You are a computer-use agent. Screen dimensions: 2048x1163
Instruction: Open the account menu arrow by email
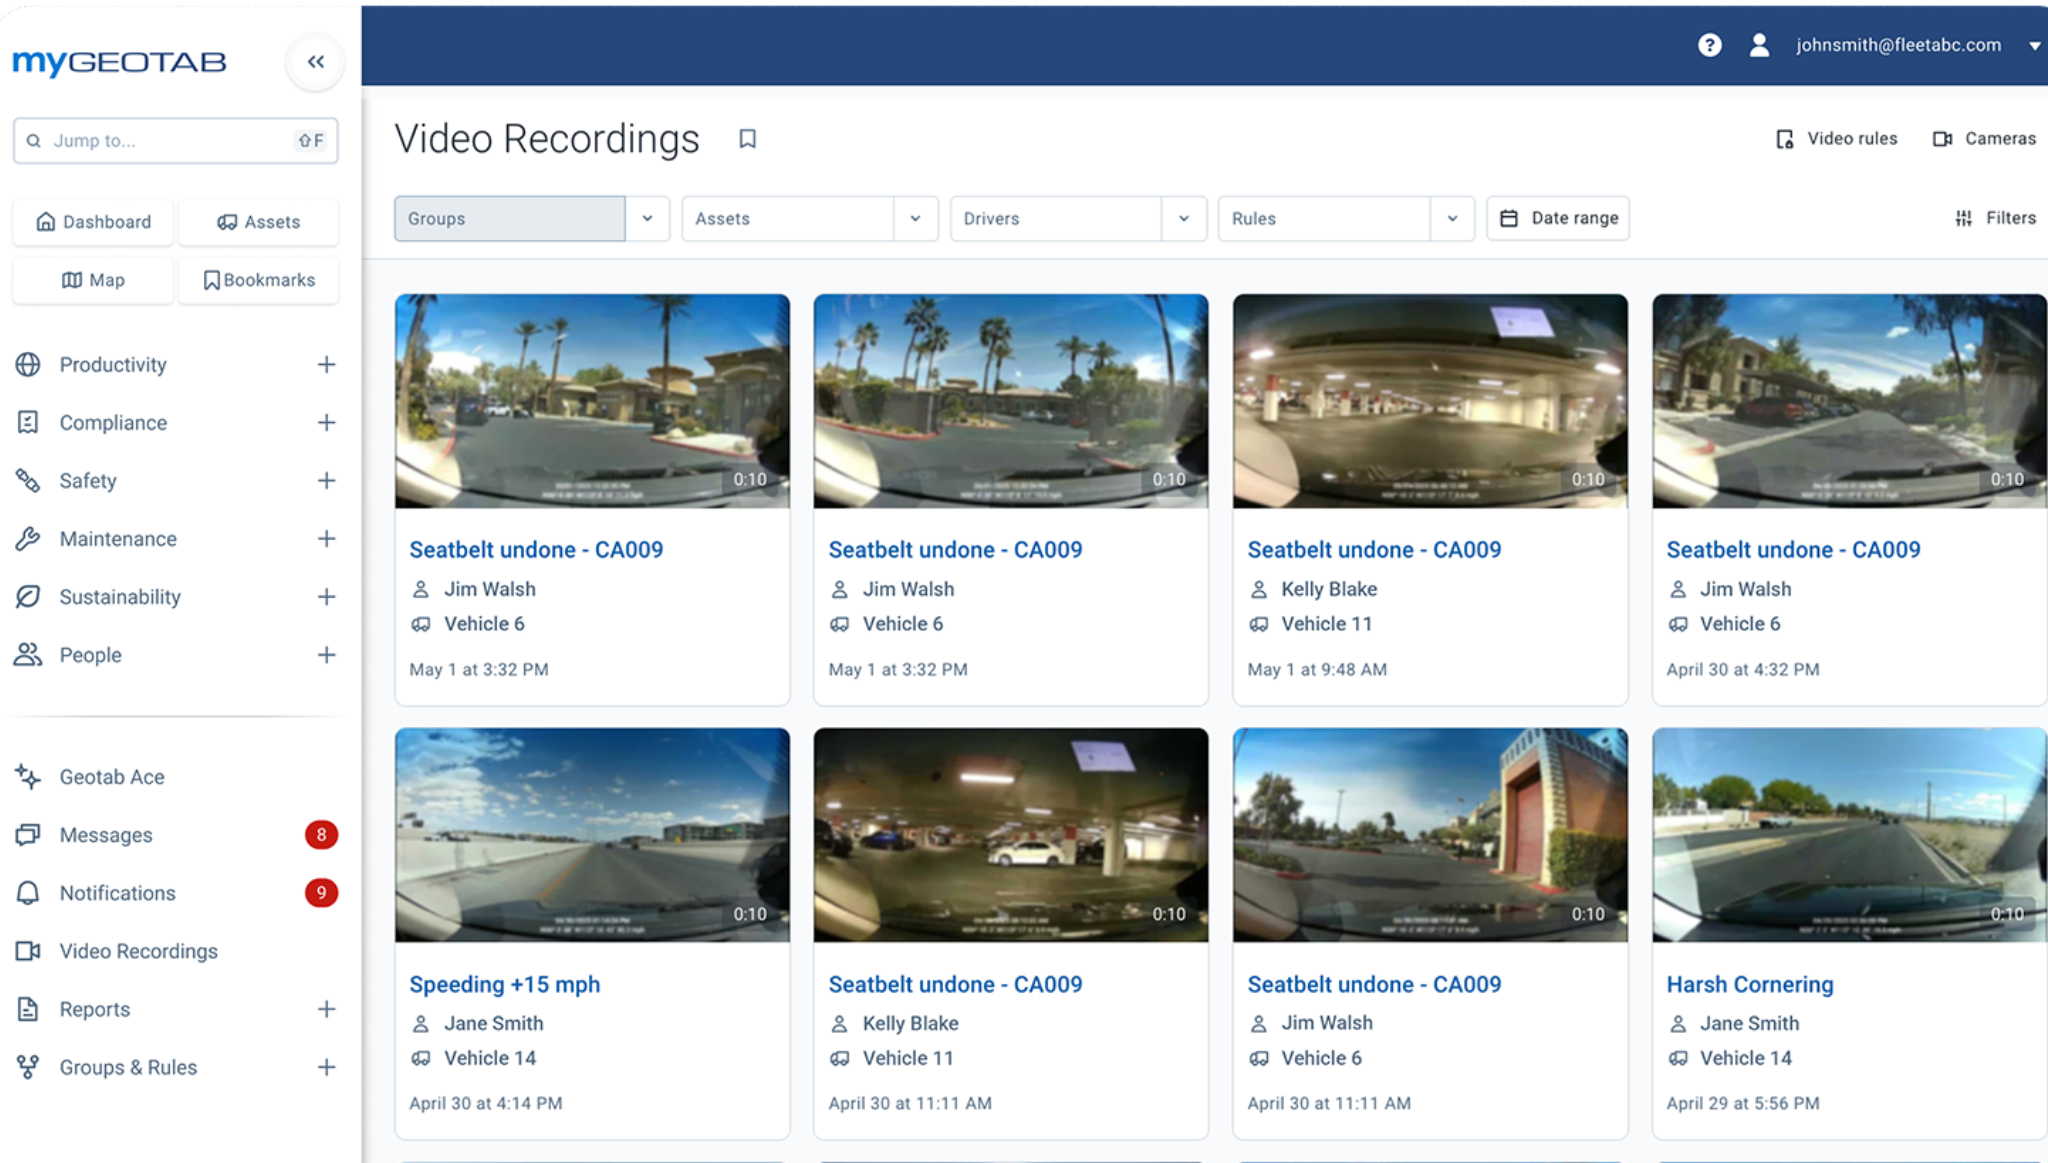(2034, 46)
